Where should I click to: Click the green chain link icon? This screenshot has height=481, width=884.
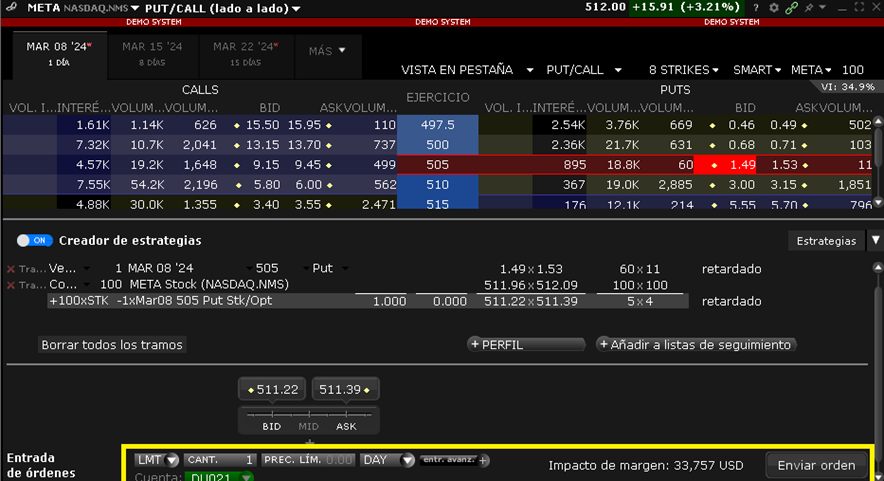[x=791, y=8]
